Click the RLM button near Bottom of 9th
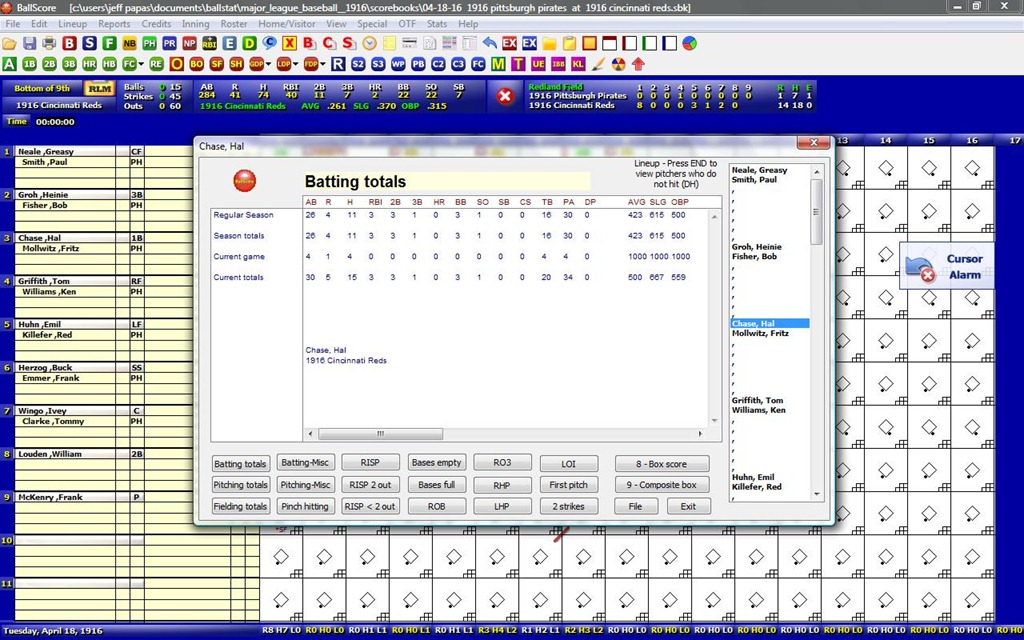This screenshot has width=1024, height=640. click(x=99, y=88)
